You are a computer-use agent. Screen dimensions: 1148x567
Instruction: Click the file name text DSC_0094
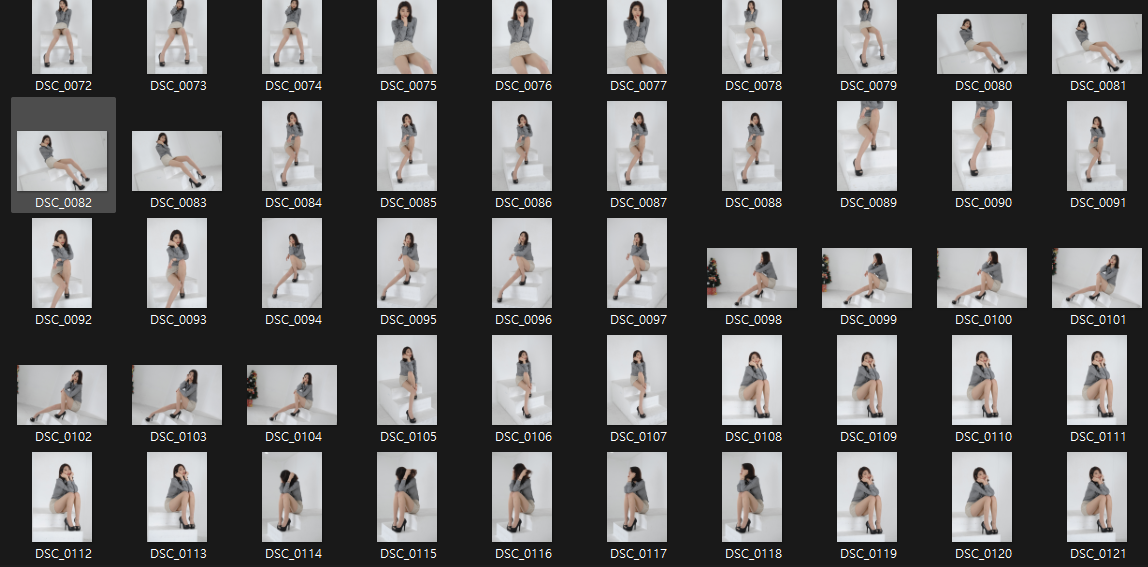(294, 320)
